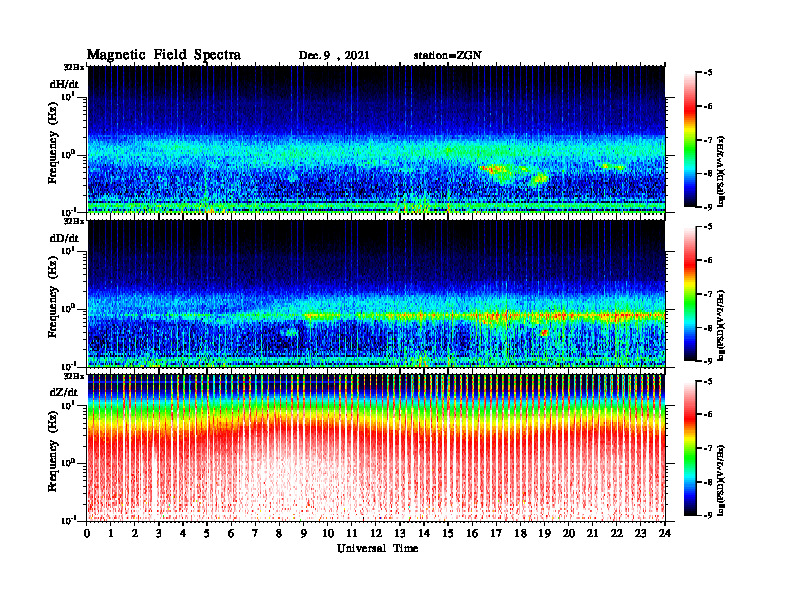Click the -9 value on the dZ/dt color bar

(x=708, y=515)
